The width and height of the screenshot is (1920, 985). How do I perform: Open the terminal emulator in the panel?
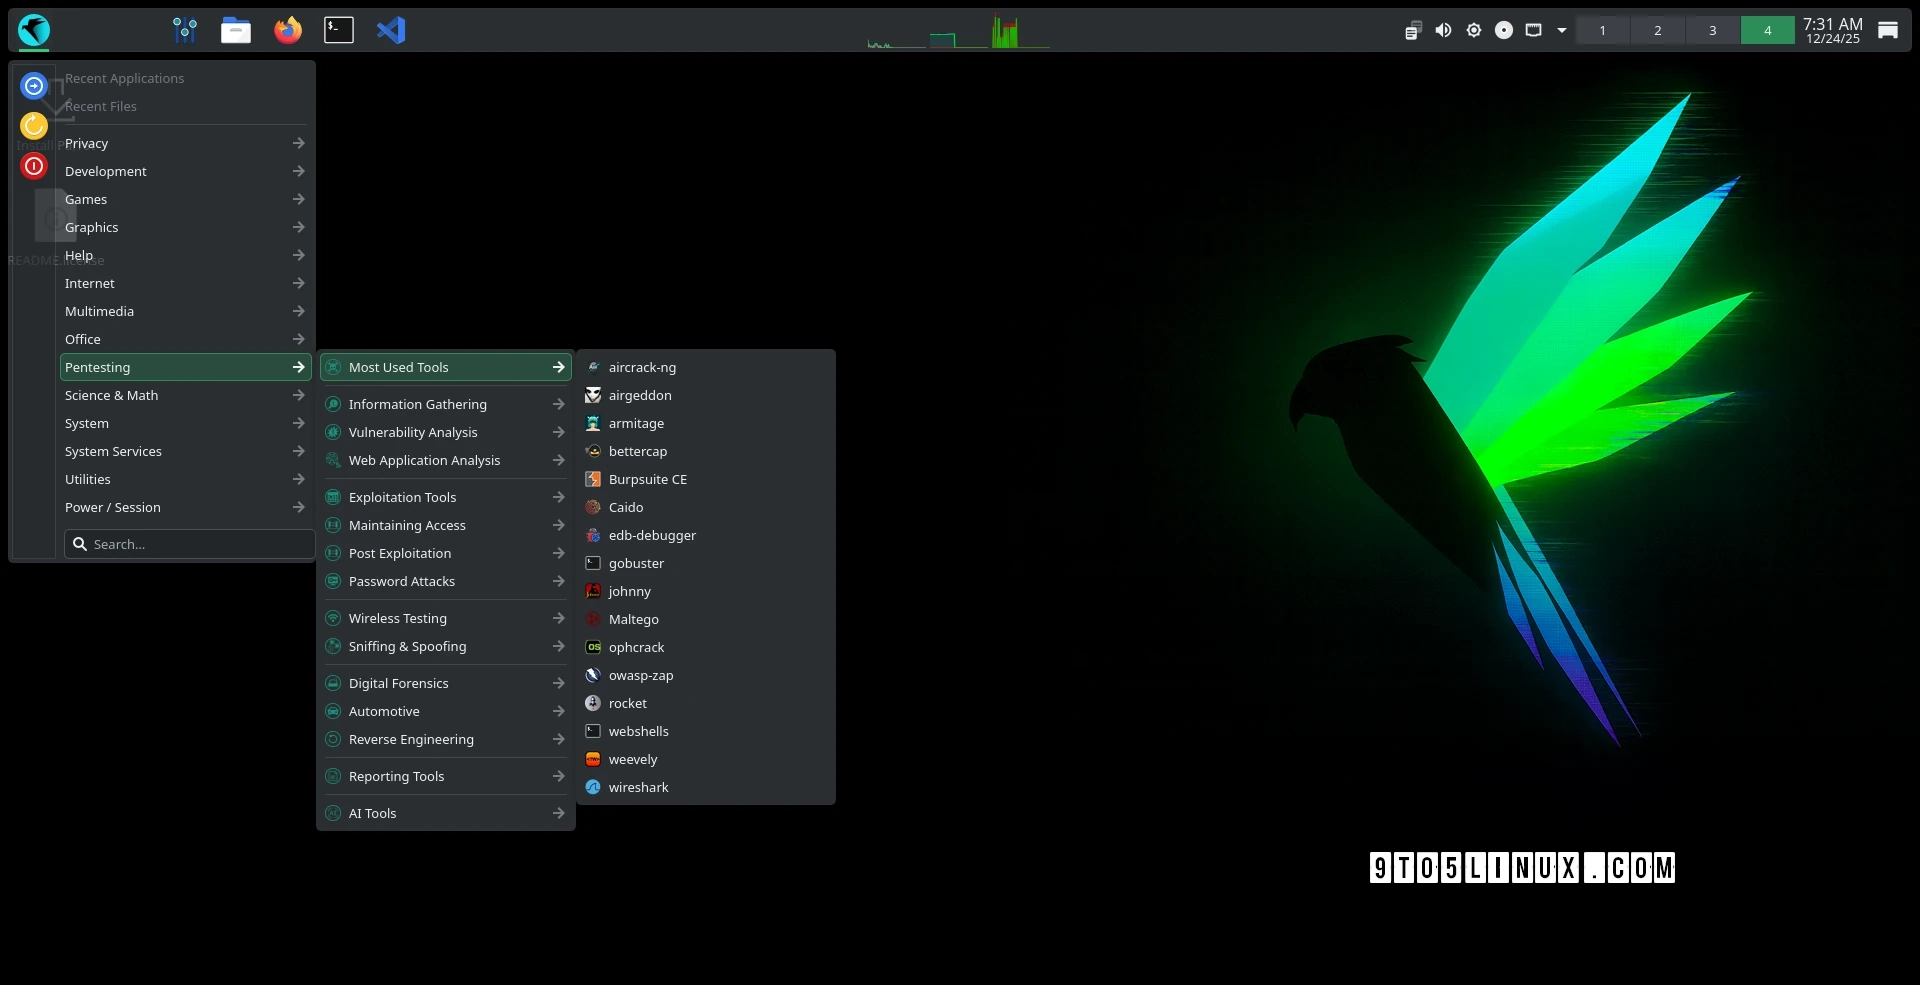(339, 30)
